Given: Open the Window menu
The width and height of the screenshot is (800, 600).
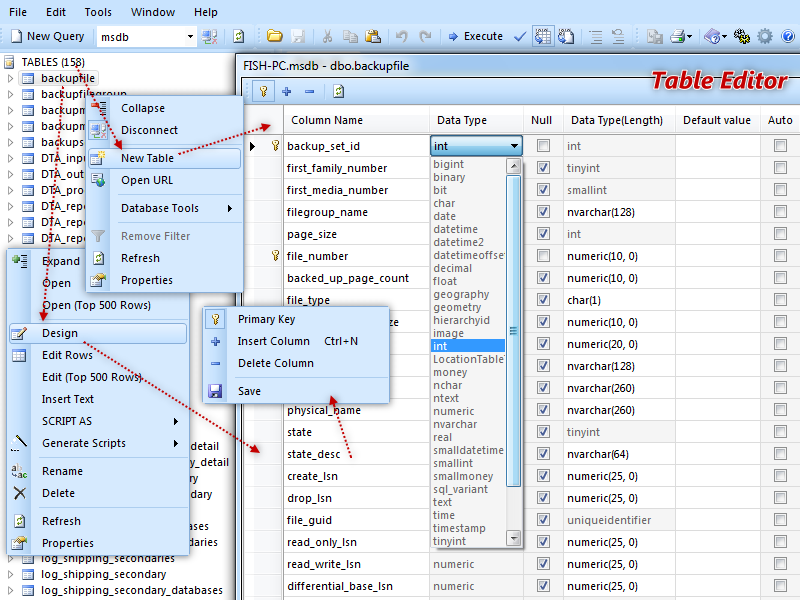Looking at the screenshot, I should pos(153,12).
